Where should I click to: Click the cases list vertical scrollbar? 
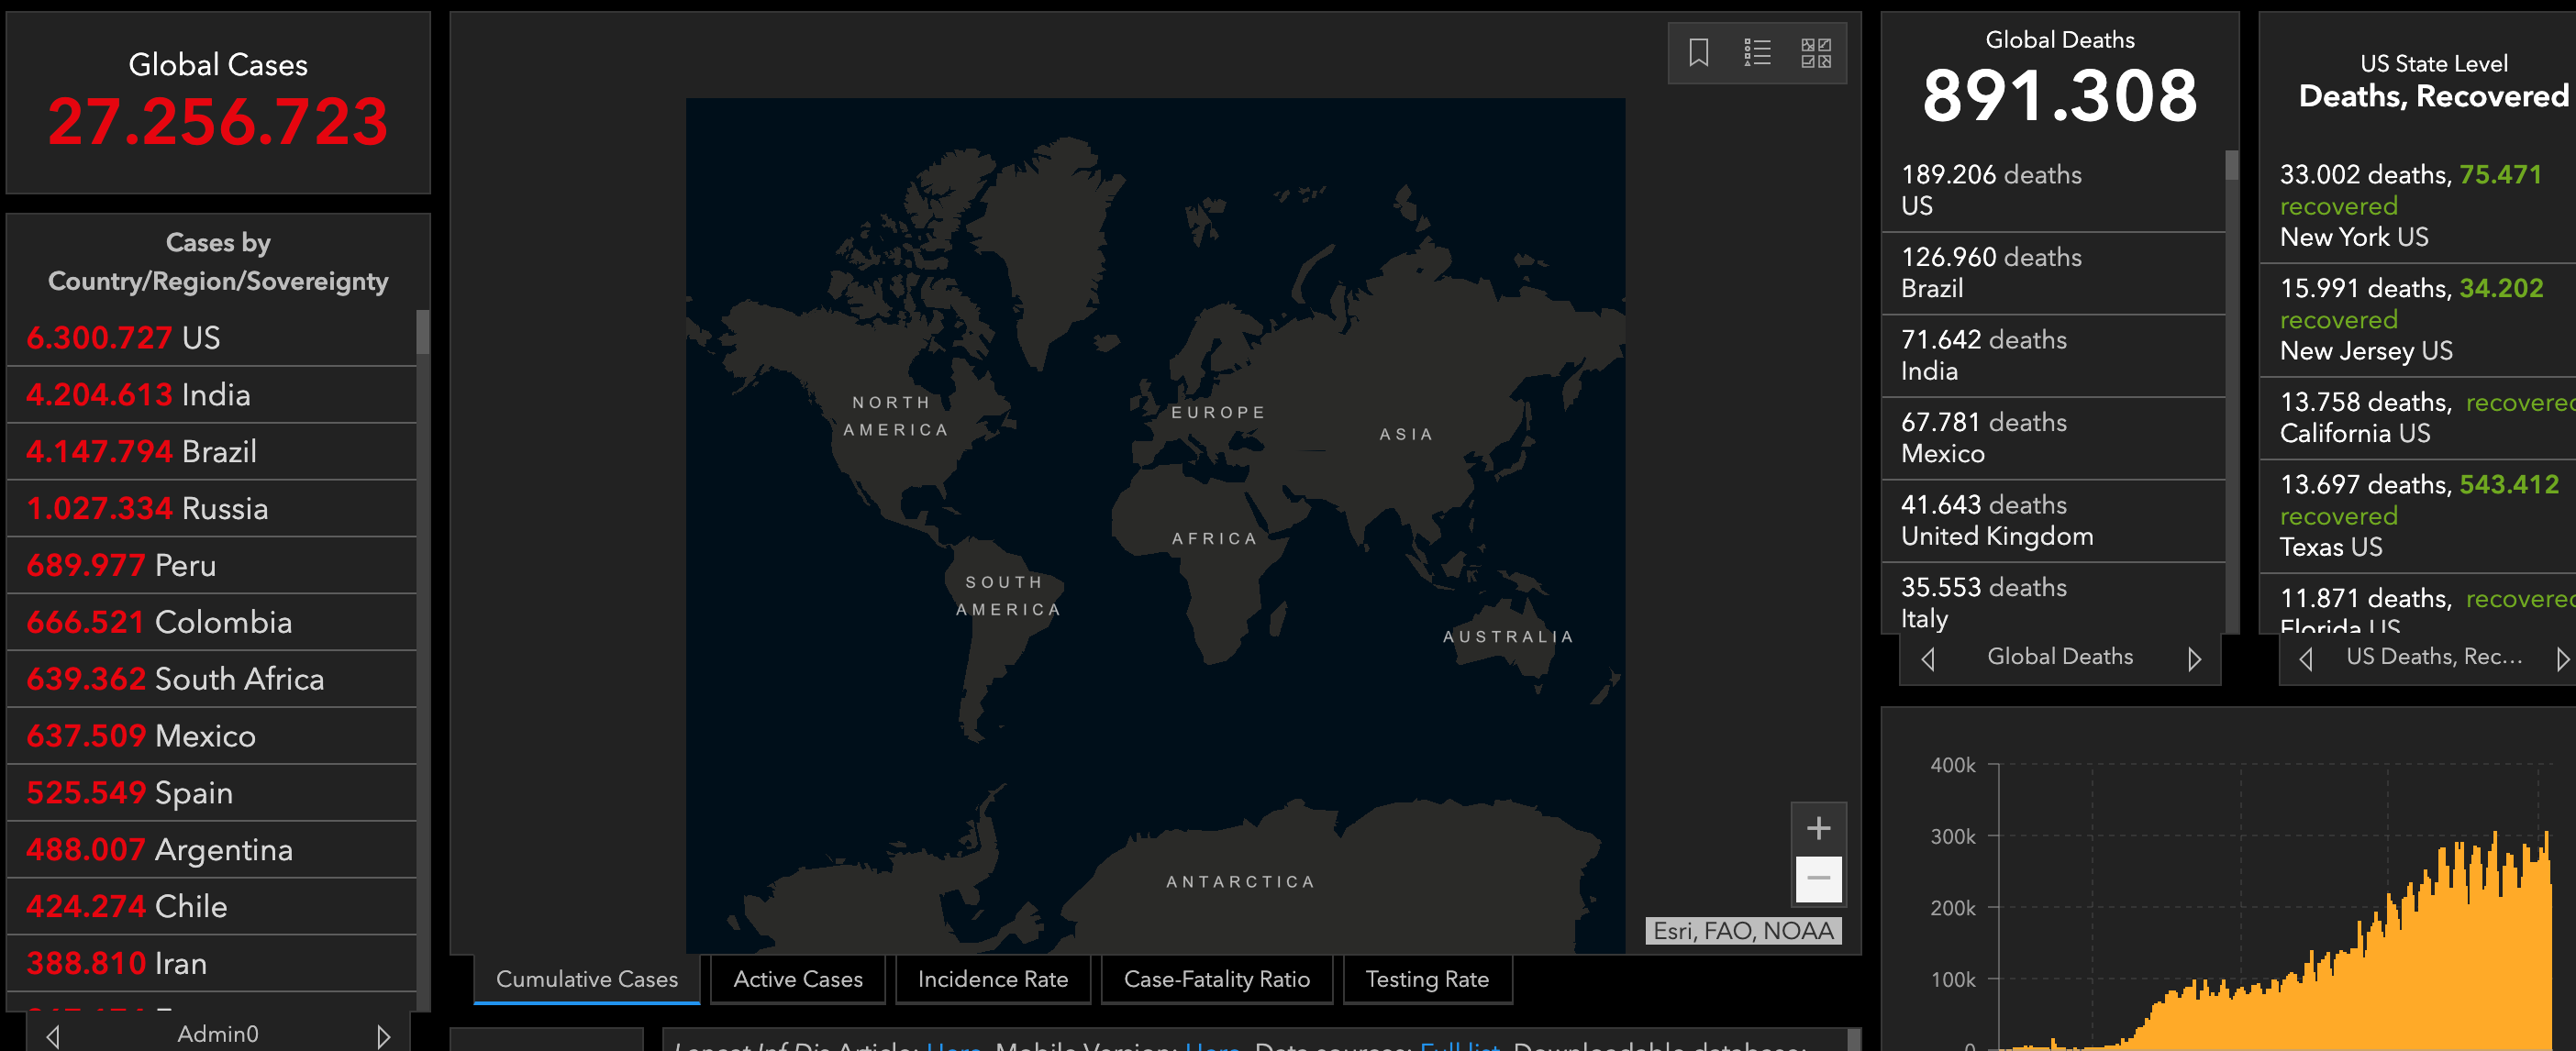(x=423, y=333)
